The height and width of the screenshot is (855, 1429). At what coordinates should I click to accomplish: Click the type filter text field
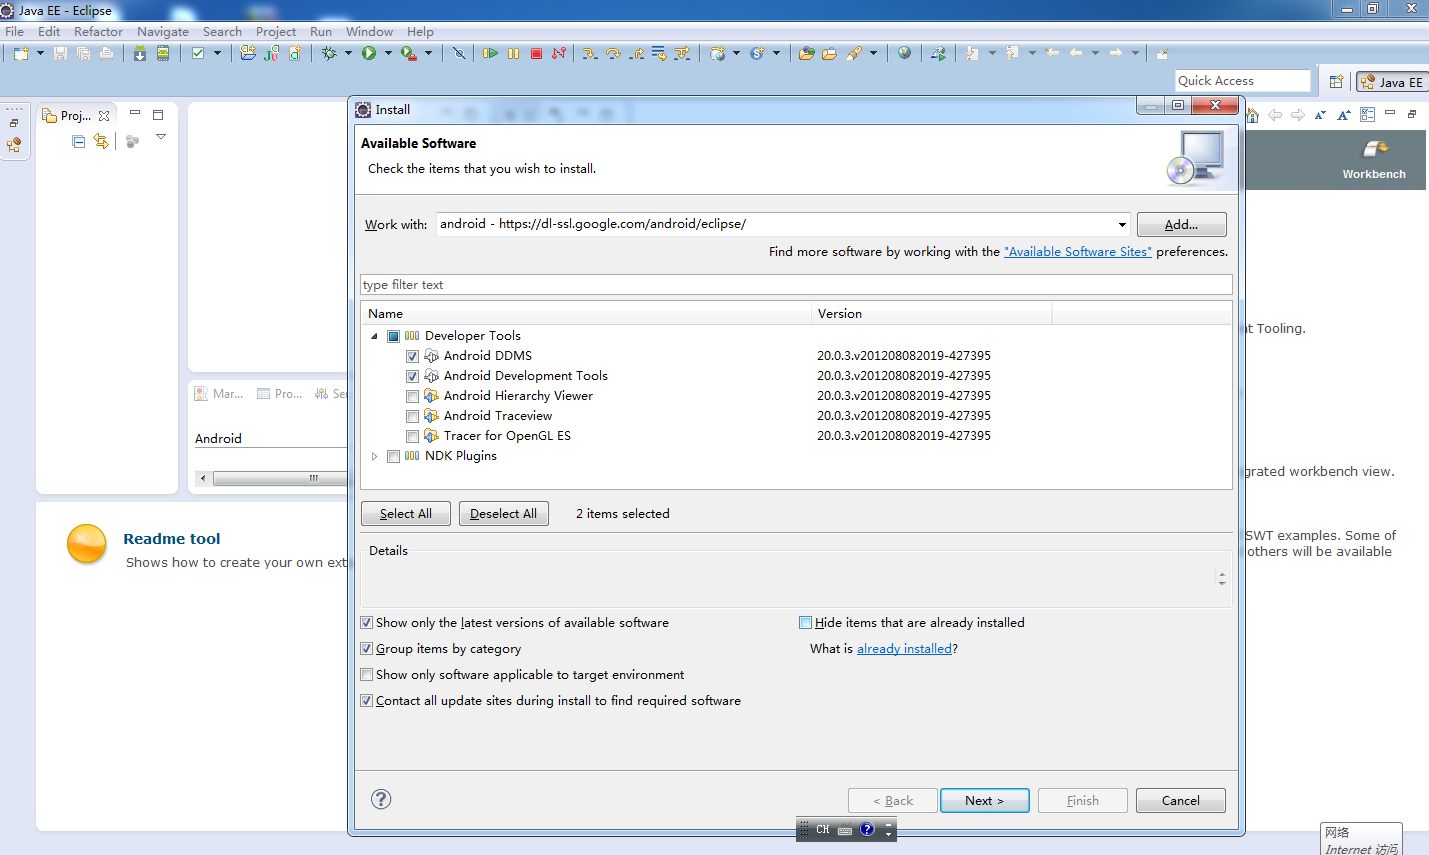point(796,285)
